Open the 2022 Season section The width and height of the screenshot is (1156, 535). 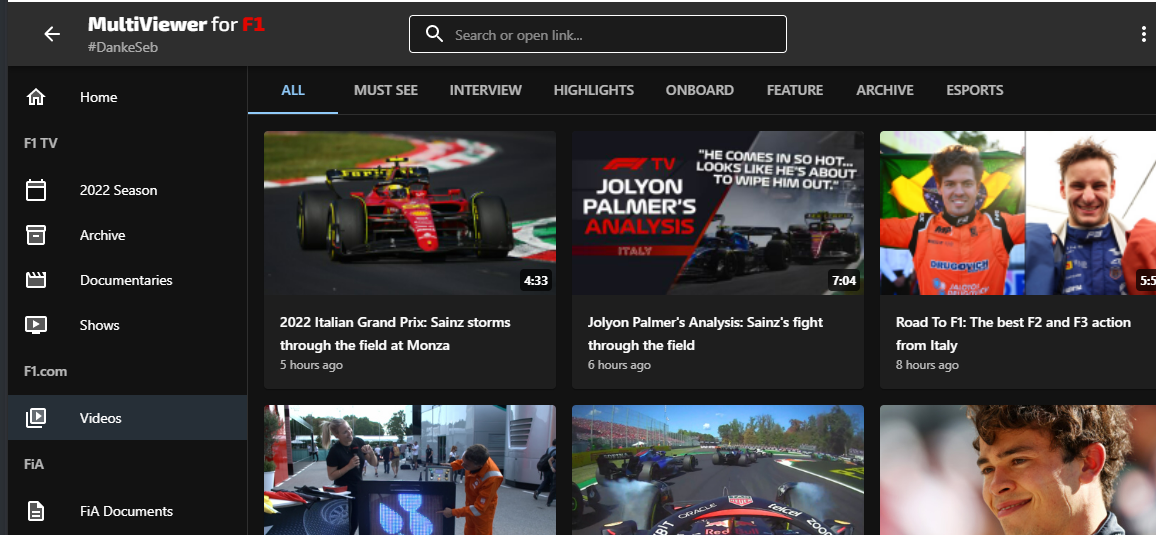(128, 190)
